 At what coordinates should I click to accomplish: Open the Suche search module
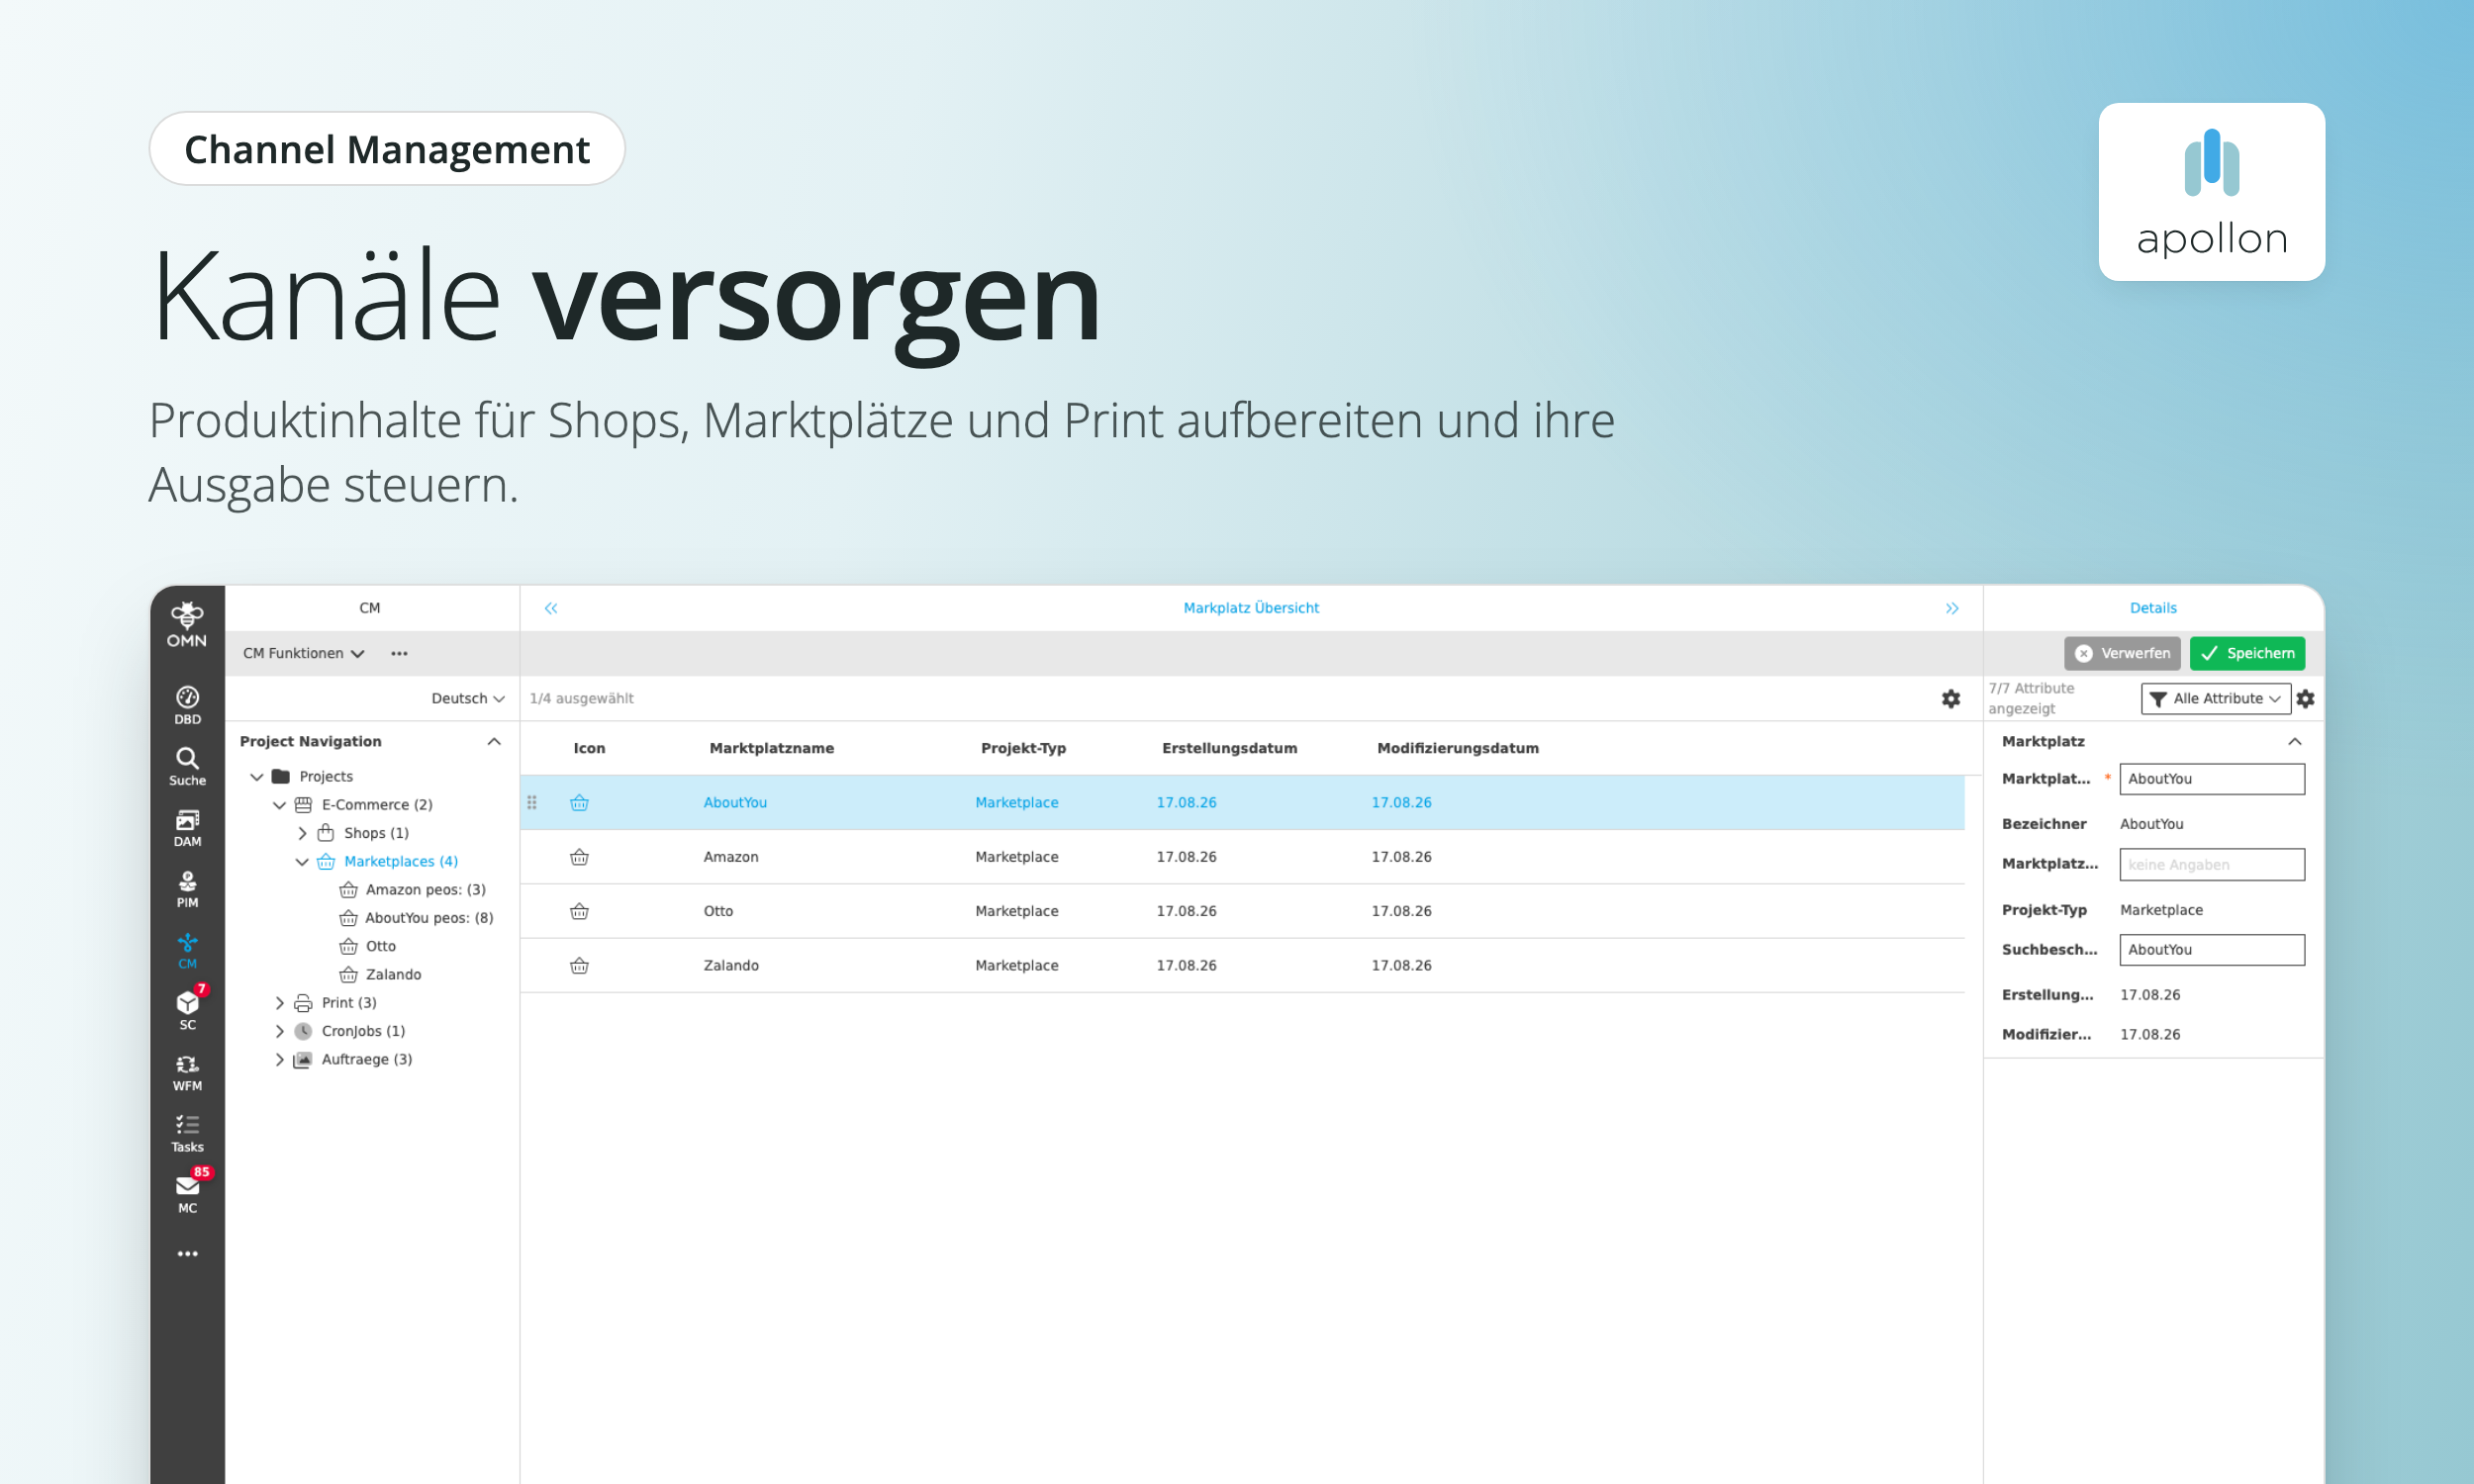pyautogui.click(x=187, y=766)
